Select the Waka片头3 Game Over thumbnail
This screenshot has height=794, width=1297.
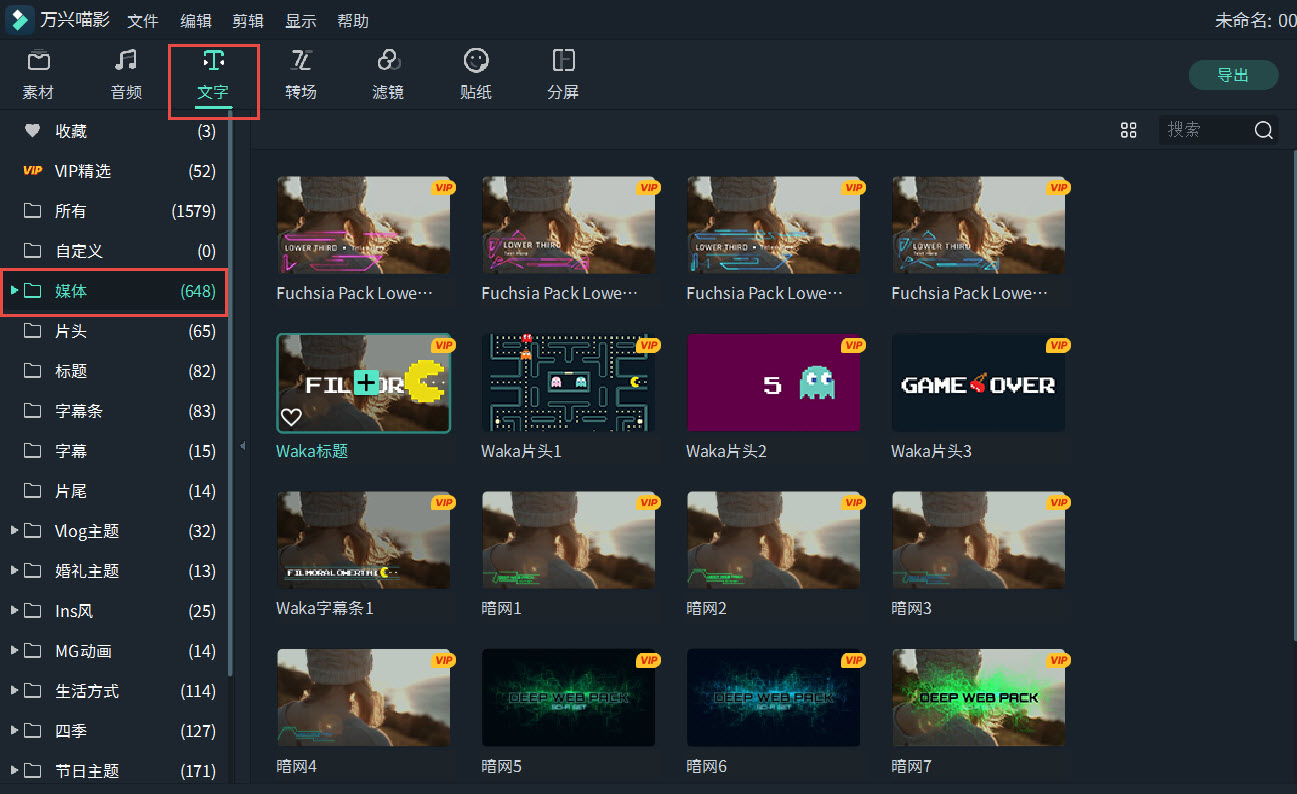tap(978, 384)
